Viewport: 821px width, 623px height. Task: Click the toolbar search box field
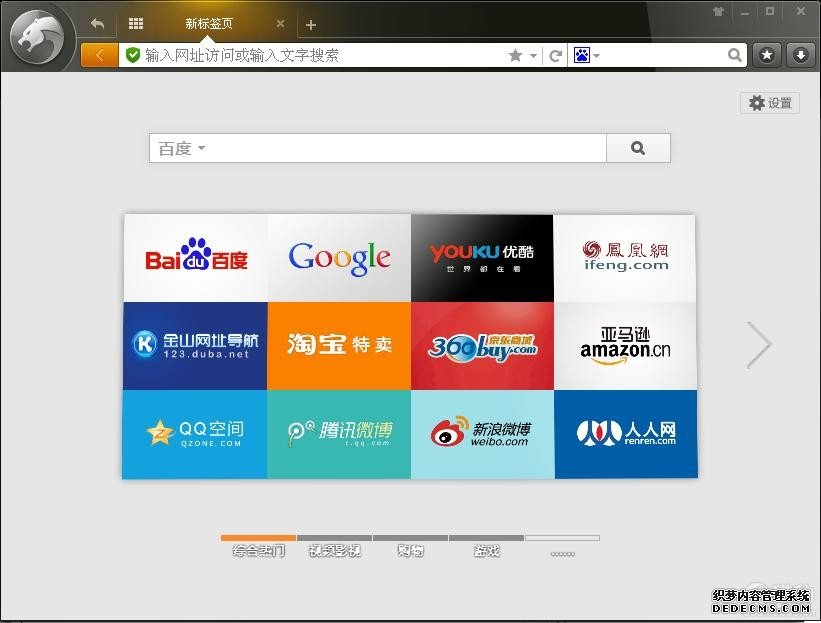click(x=664, y=55)
